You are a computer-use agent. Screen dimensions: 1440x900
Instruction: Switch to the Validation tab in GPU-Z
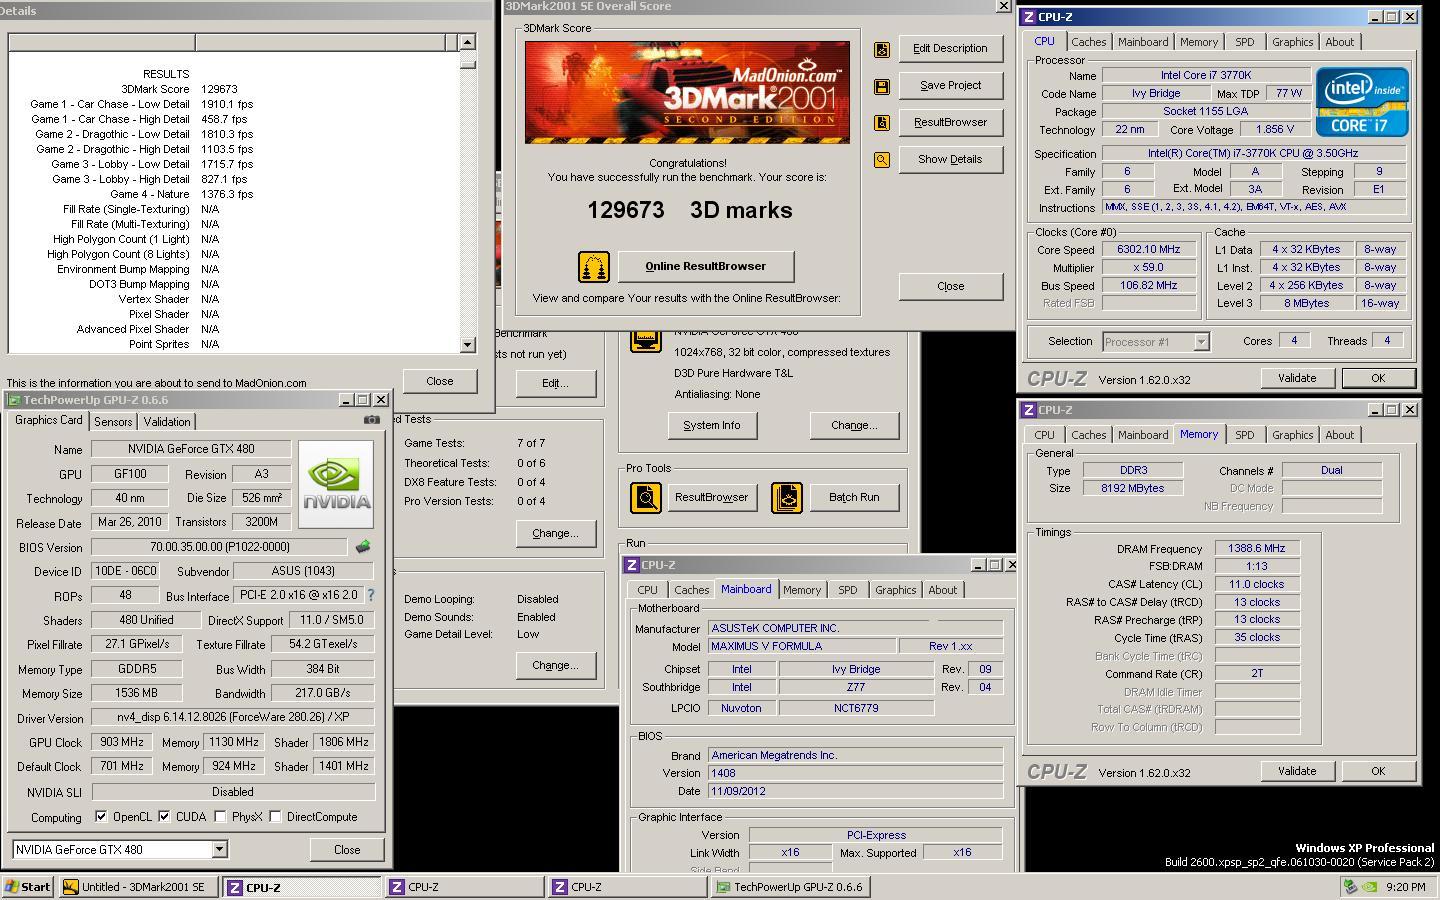coord(167,422)
